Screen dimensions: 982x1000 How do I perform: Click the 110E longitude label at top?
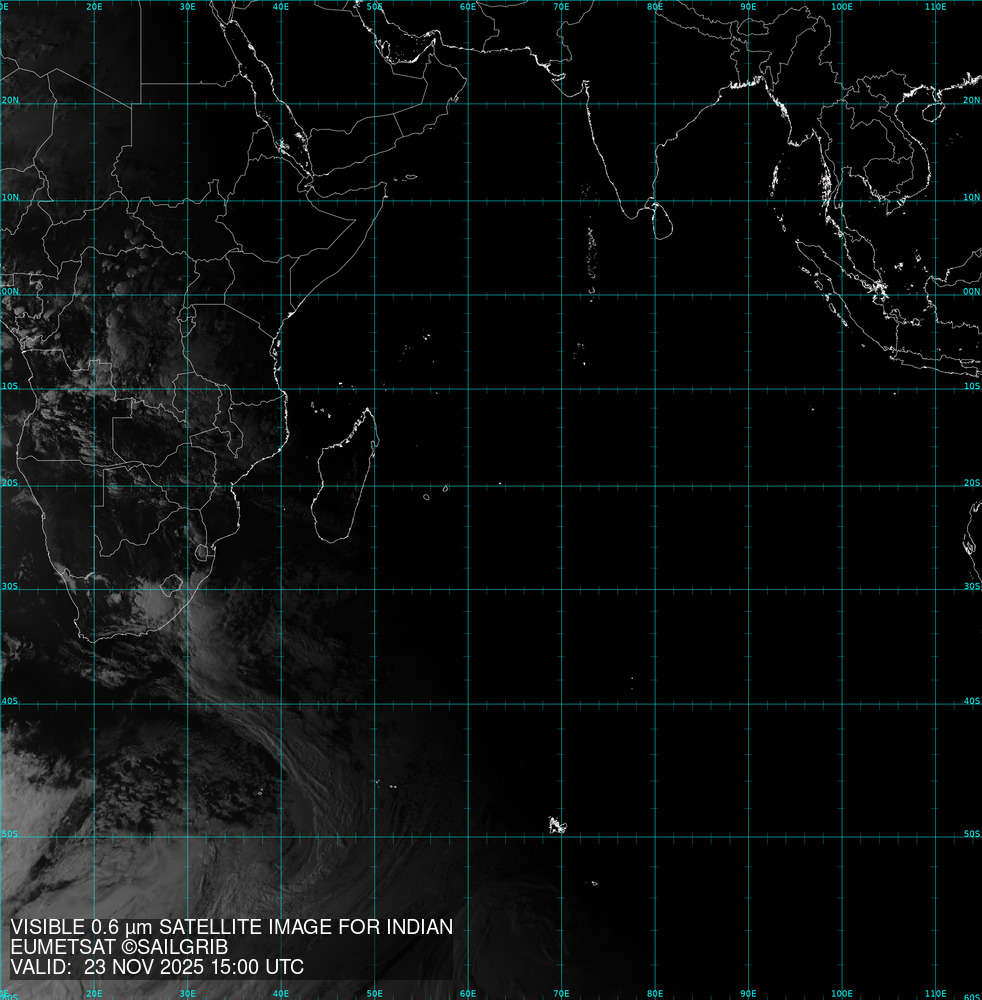[x=935, y=7]
